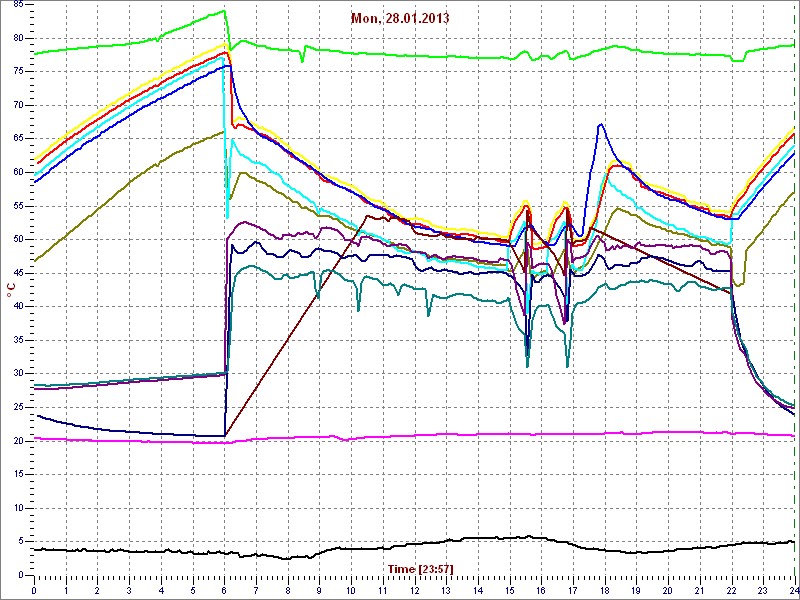Click the "Time [23:57]" axis label
Screen dimensions: 800x600
[420, 568]
